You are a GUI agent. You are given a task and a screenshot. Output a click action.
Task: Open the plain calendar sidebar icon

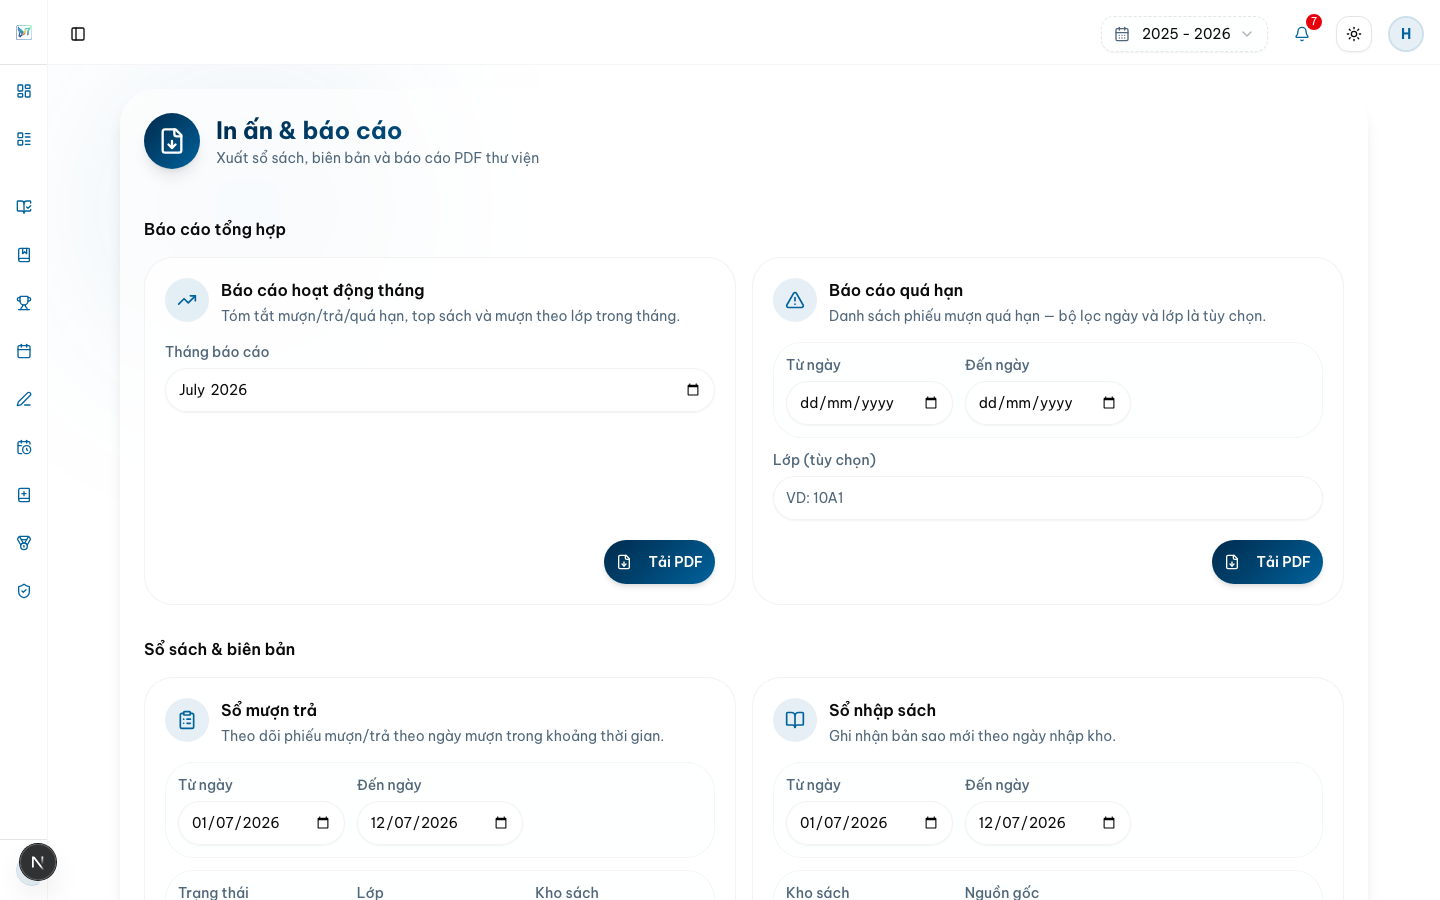[x=24, y=351]
